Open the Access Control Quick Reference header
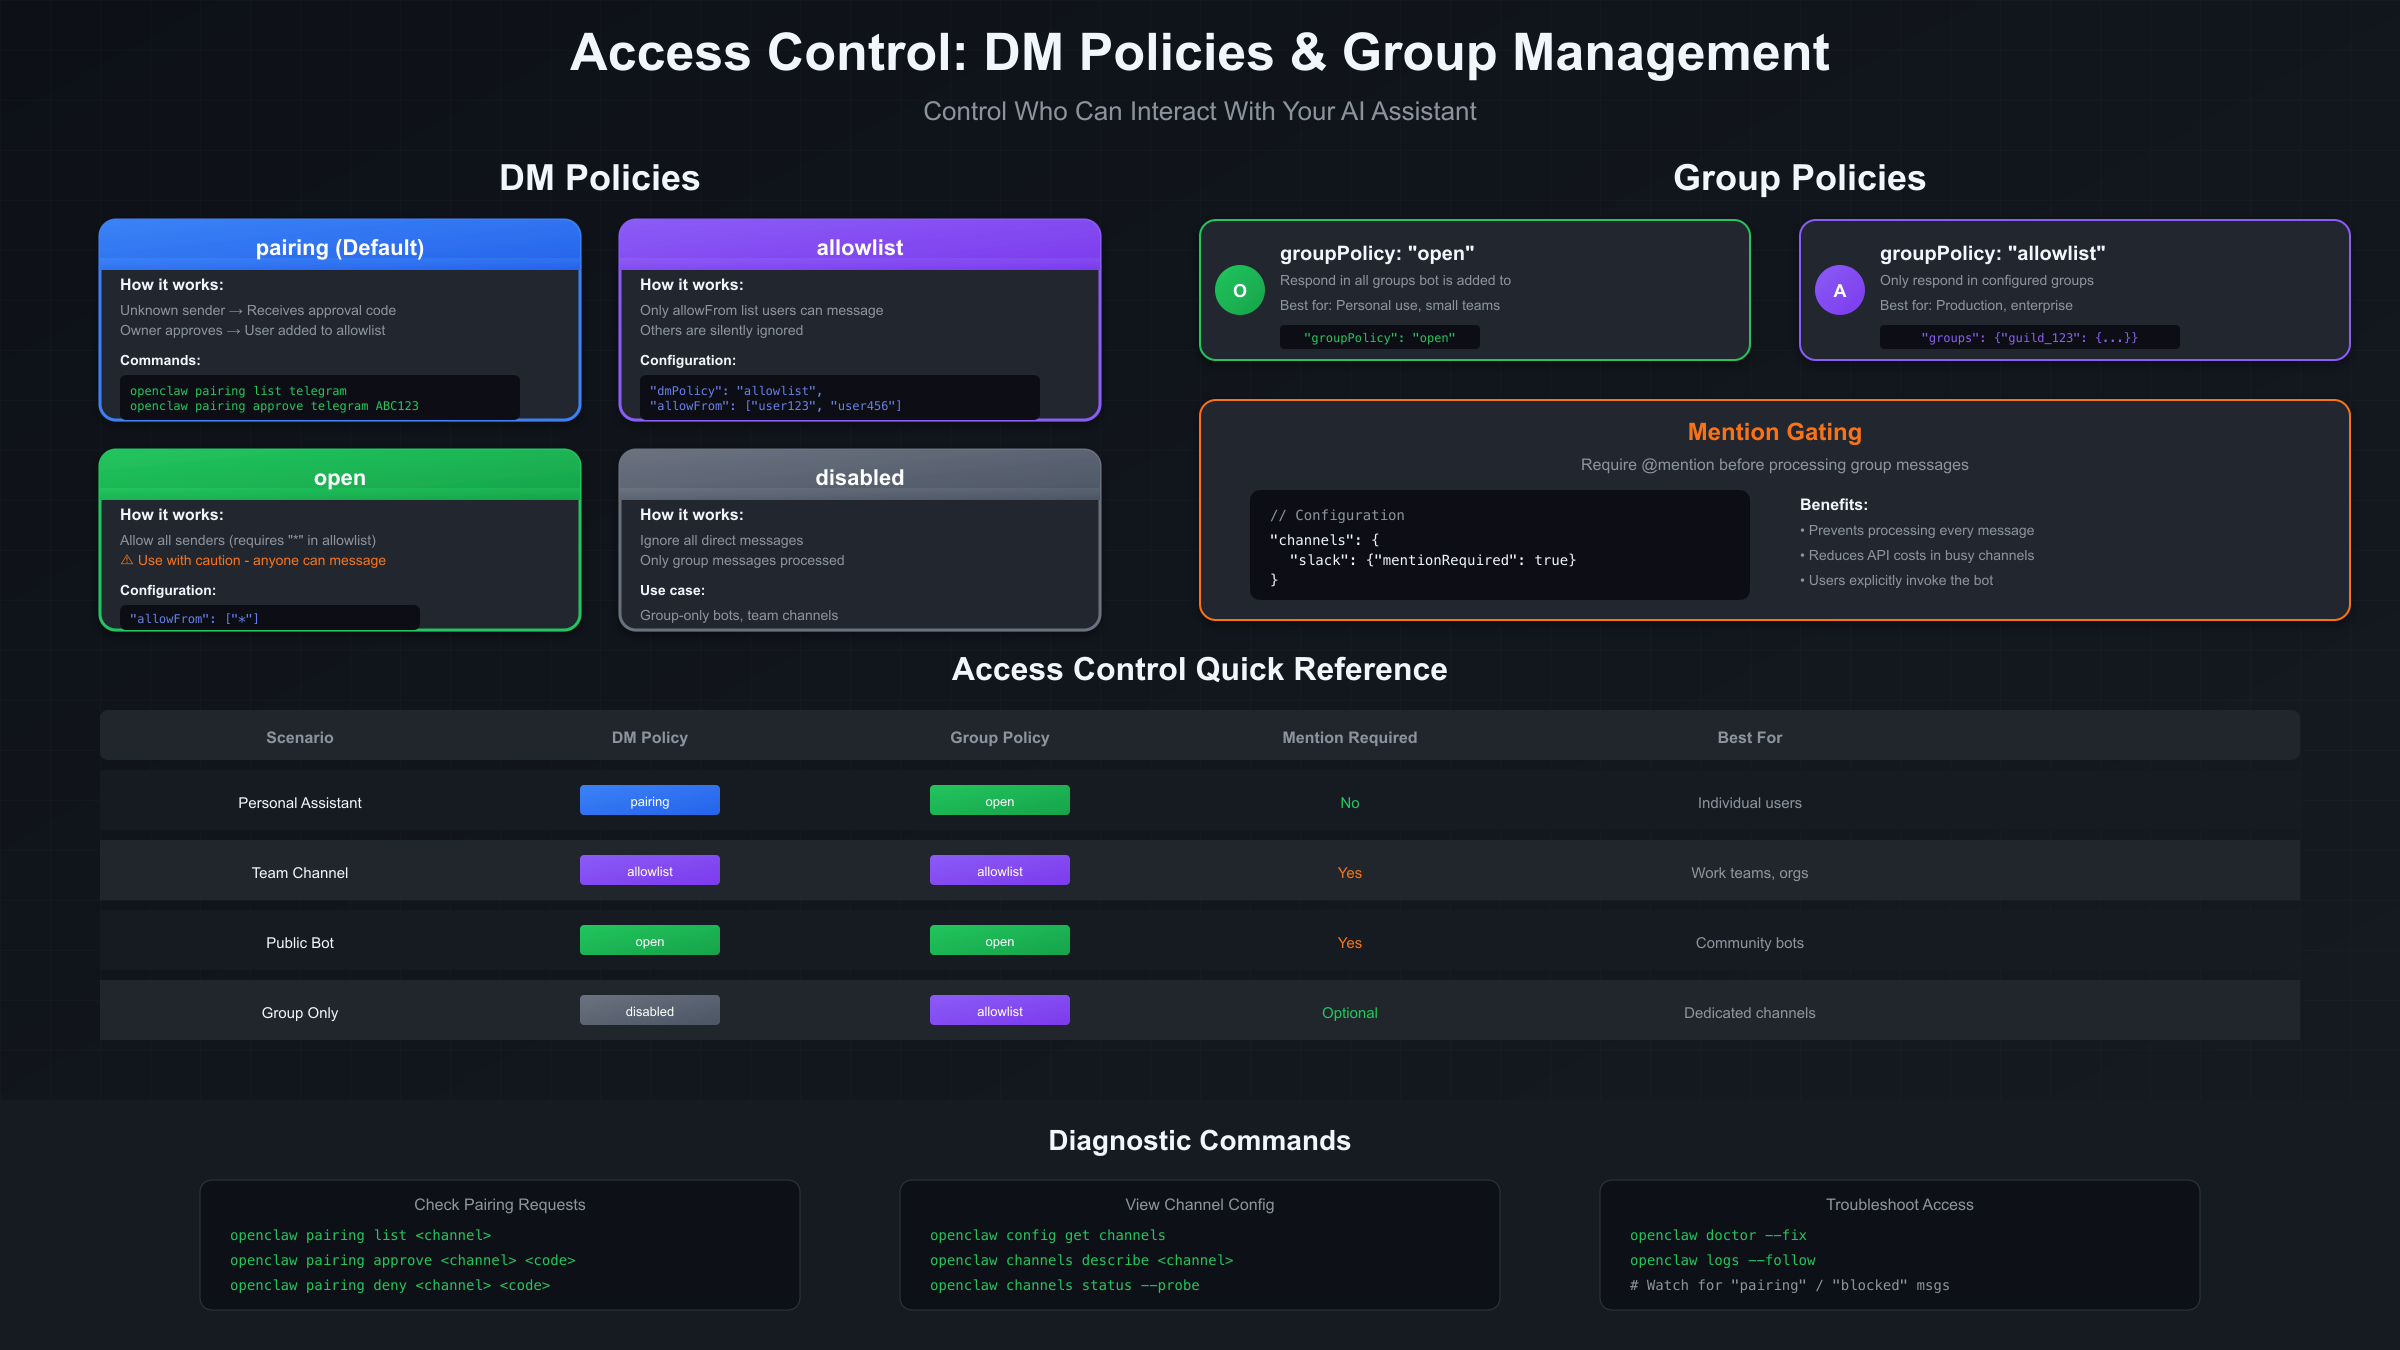The width and height of the screenshot is (2400, 1350). point(1199,669)
